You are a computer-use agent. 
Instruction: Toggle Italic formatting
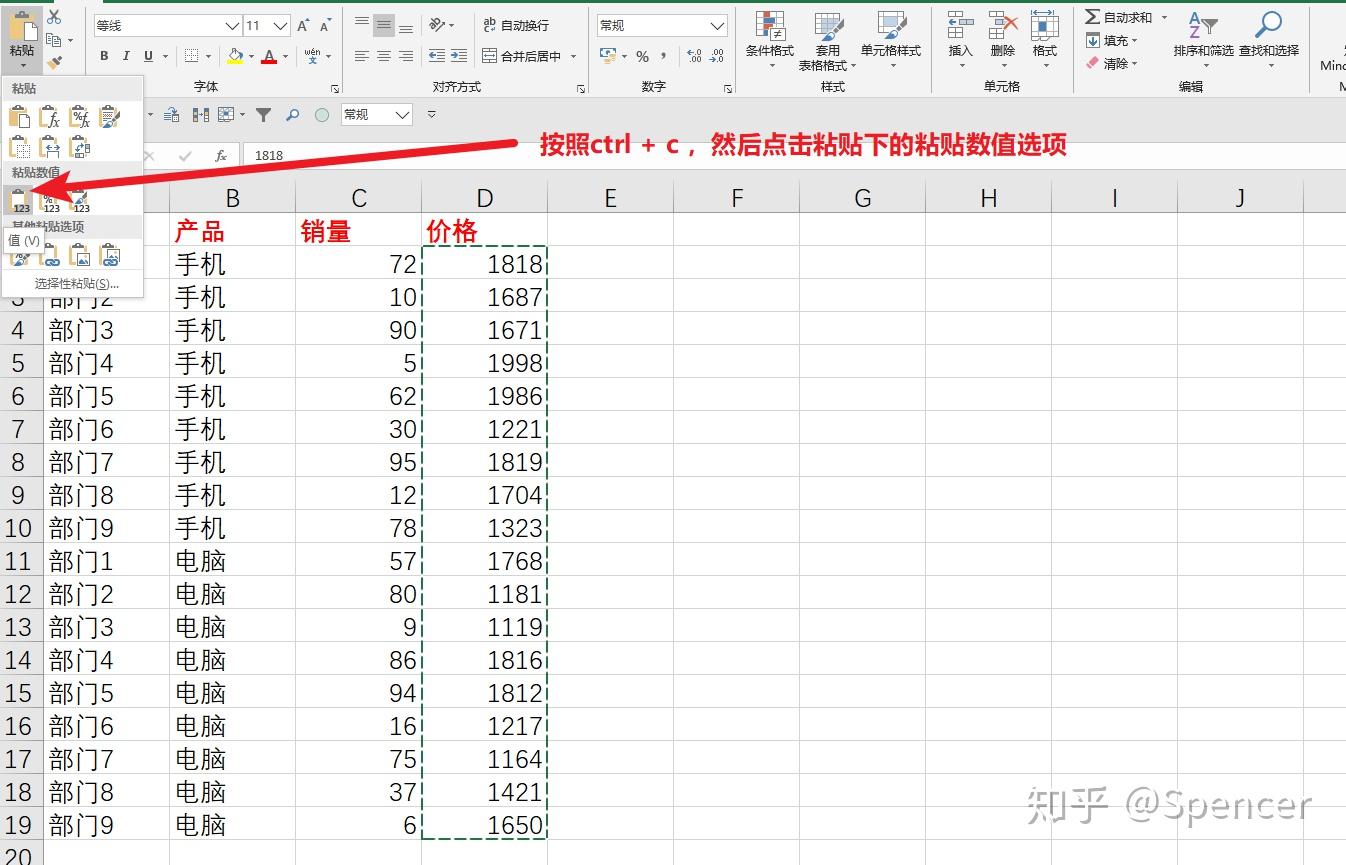tap(127, 56)
